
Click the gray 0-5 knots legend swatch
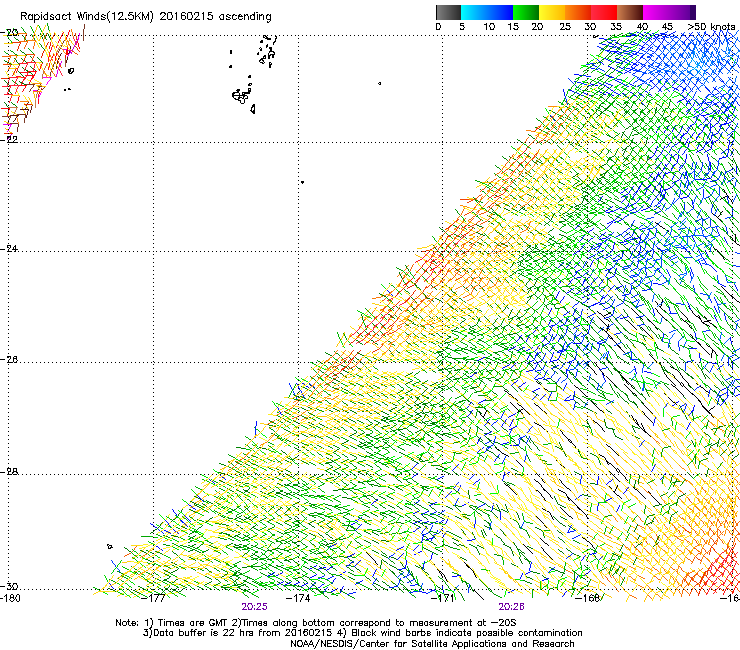448,12
